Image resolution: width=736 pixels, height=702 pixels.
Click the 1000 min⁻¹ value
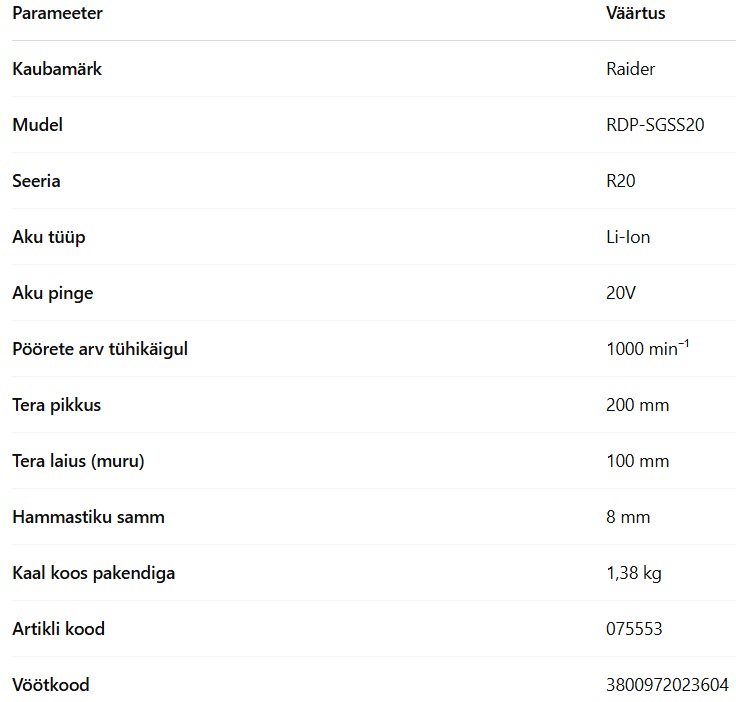point(647,348)
